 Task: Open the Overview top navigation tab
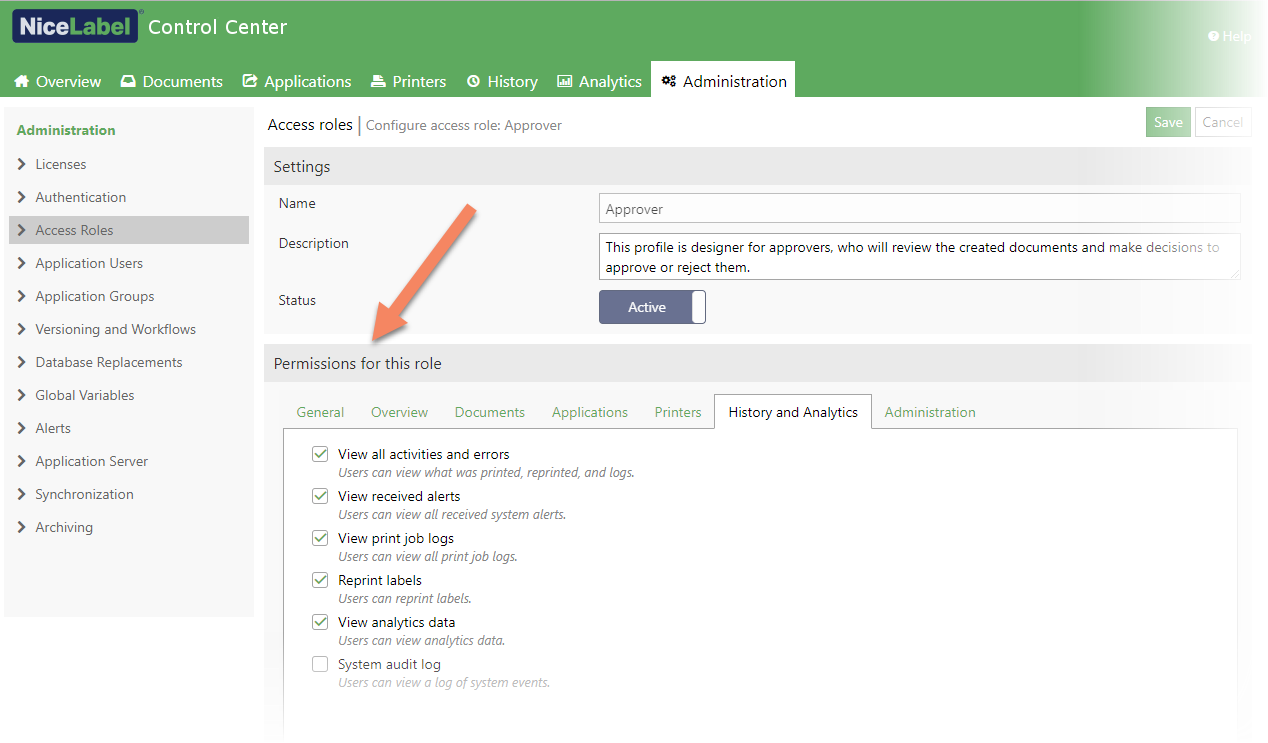(58, 81)
